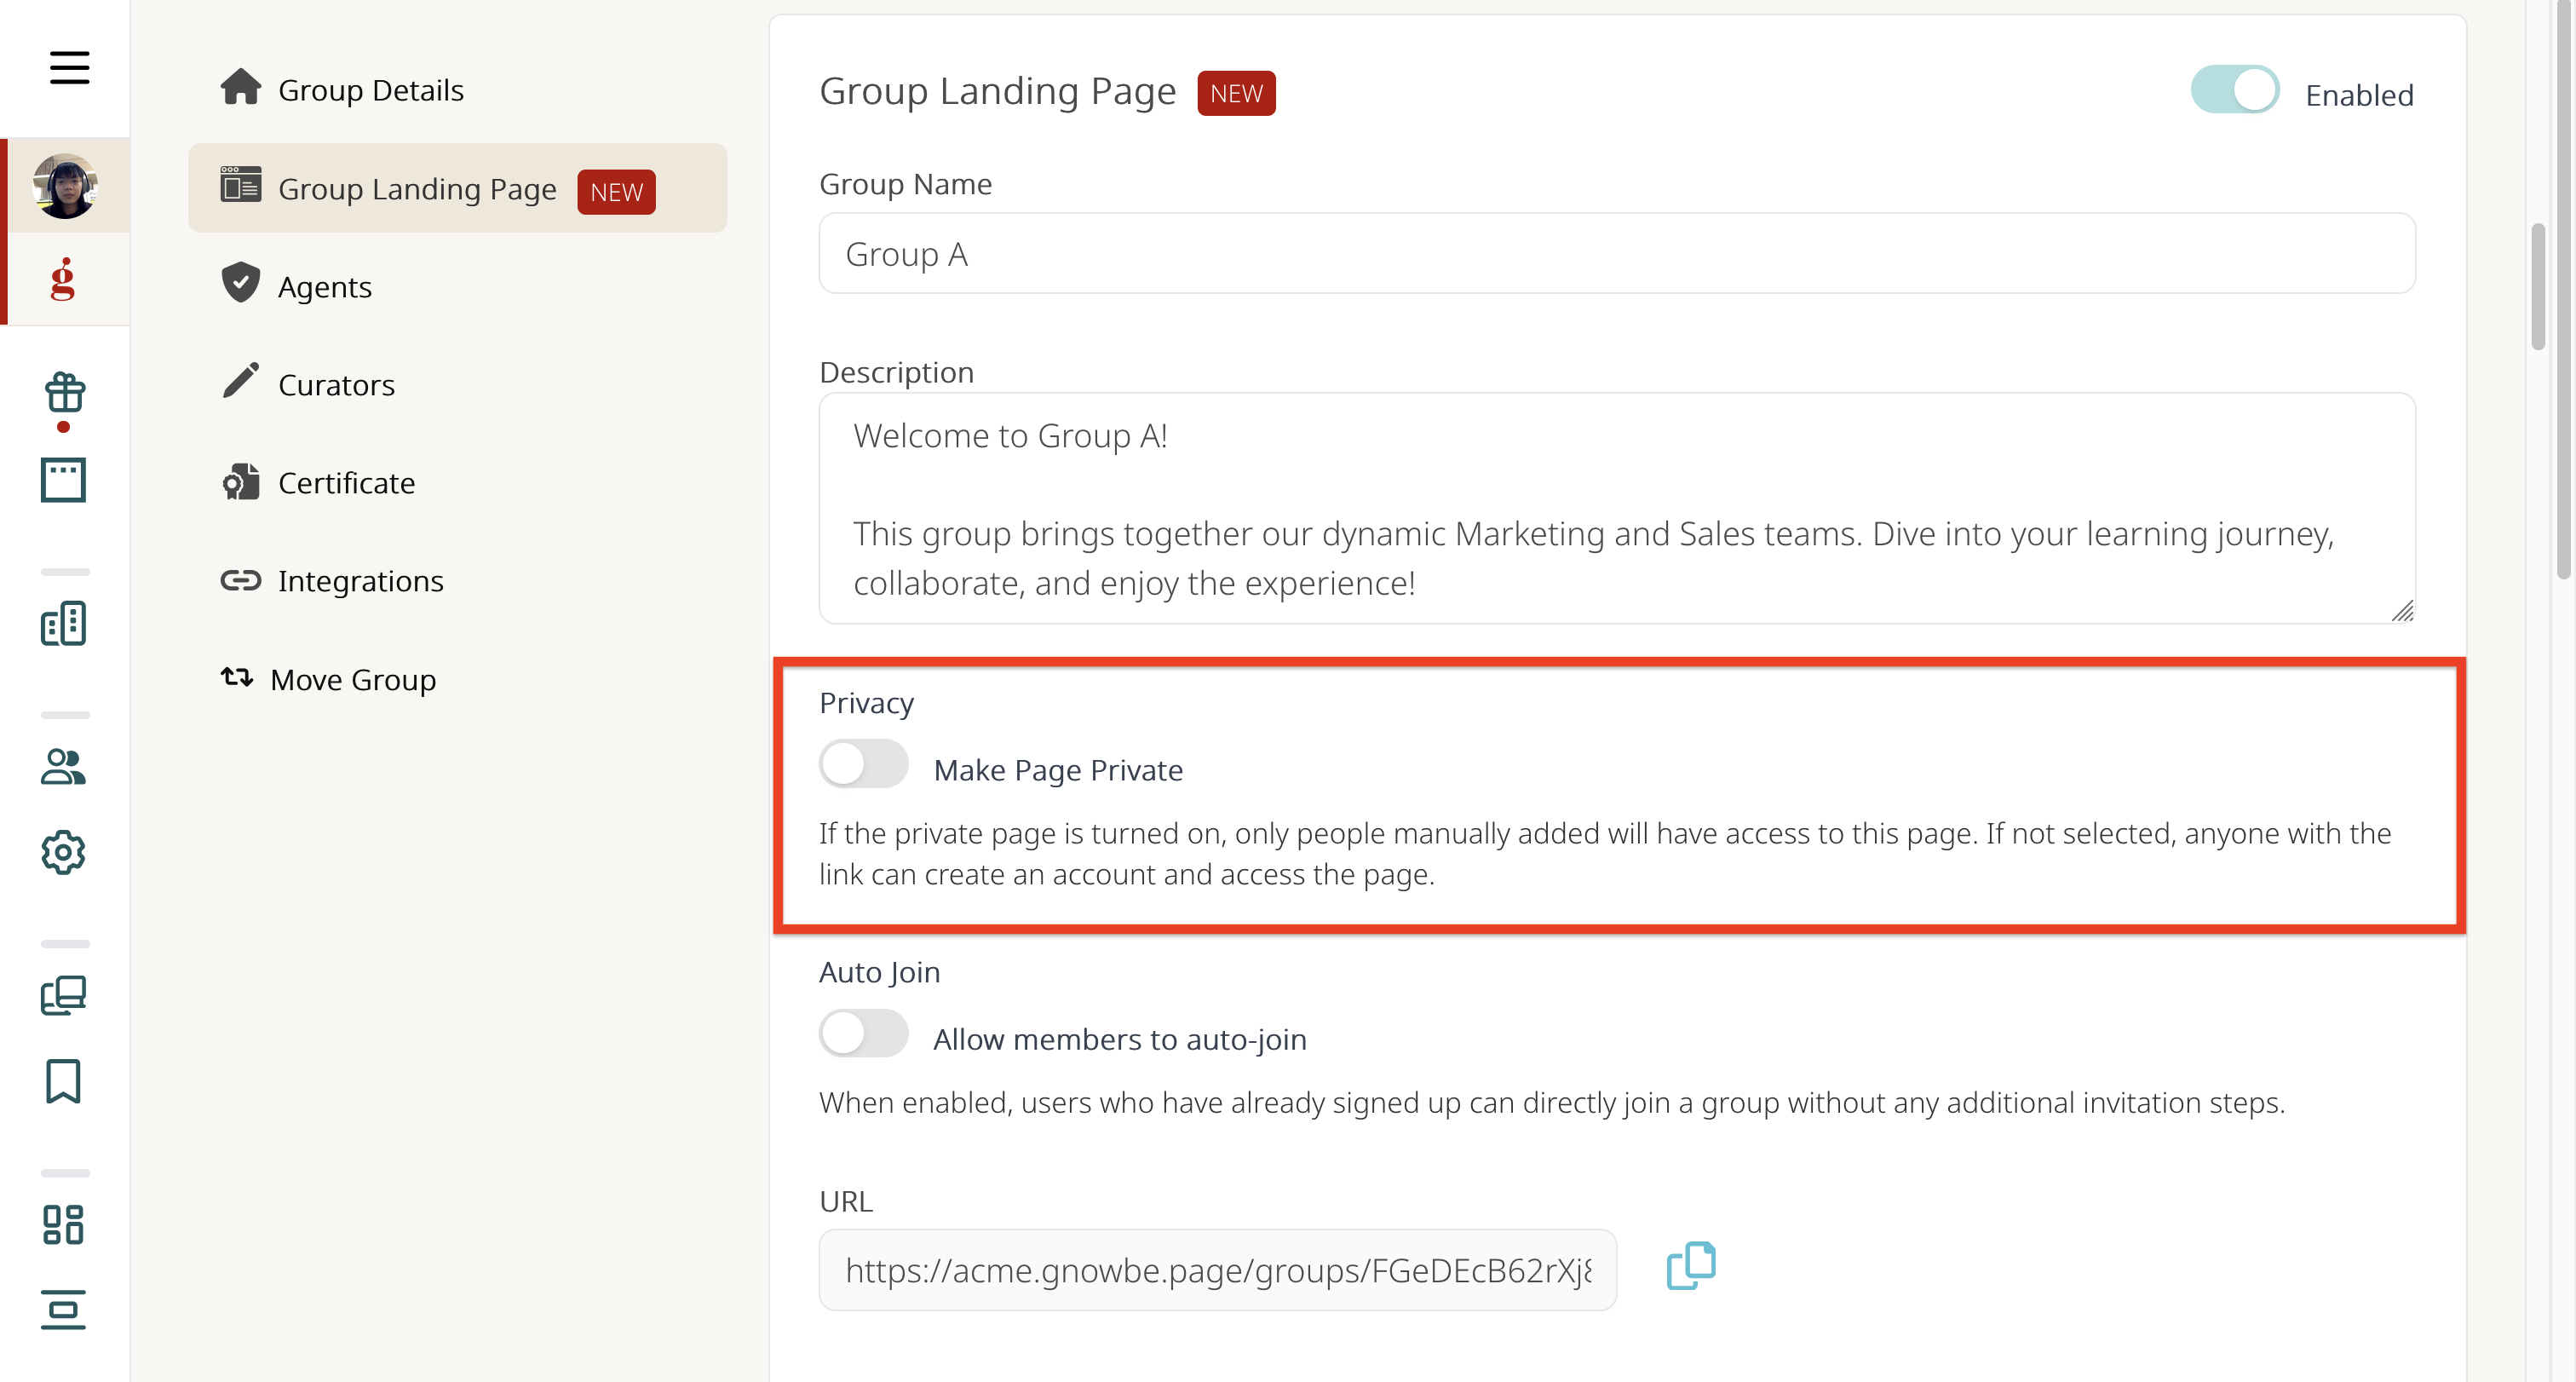
Task: Click the shield icon beside Agents
Action: coord(241,283)
